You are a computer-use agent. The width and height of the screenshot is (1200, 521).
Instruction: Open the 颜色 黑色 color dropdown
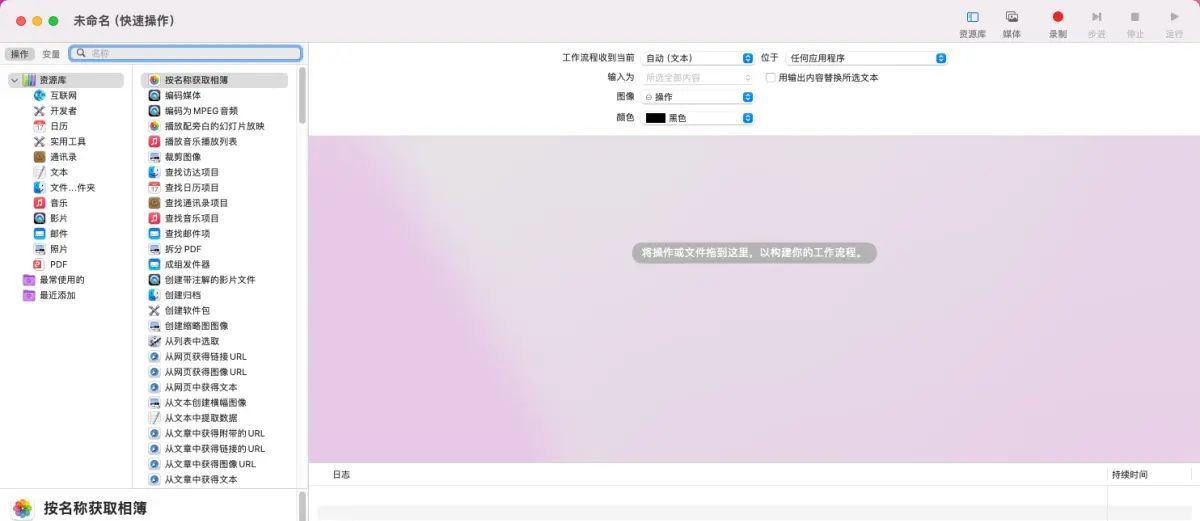[x=697, y=118]
